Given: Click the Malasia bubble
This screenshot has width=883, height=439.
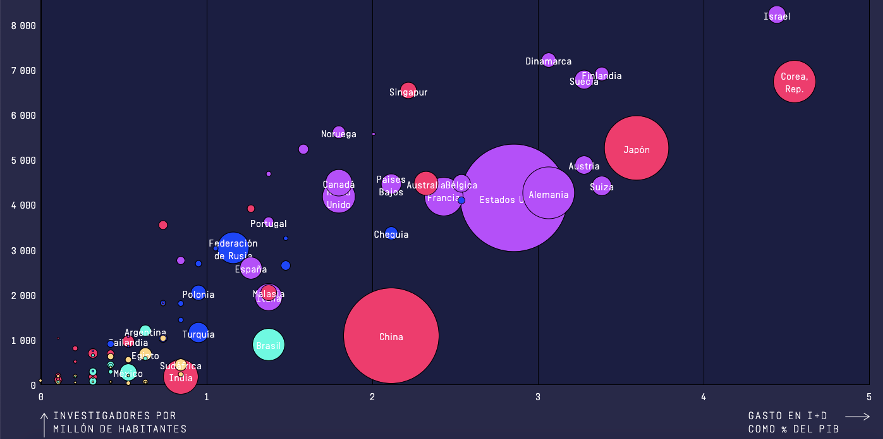Looking at the screenshot, I should (x=268, y=295).
